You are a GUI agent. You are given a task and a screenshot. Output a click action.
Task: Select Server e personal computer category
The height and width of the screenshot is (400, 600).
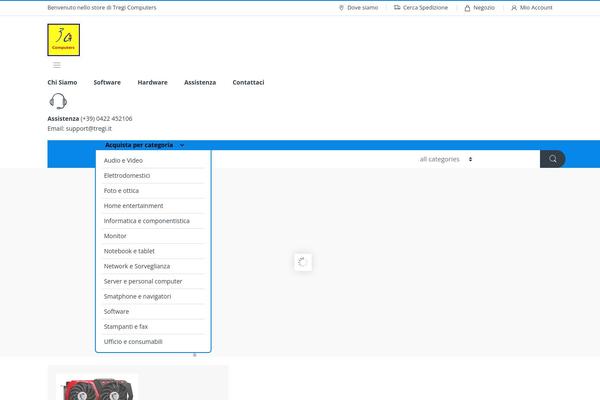coord(153,281)
